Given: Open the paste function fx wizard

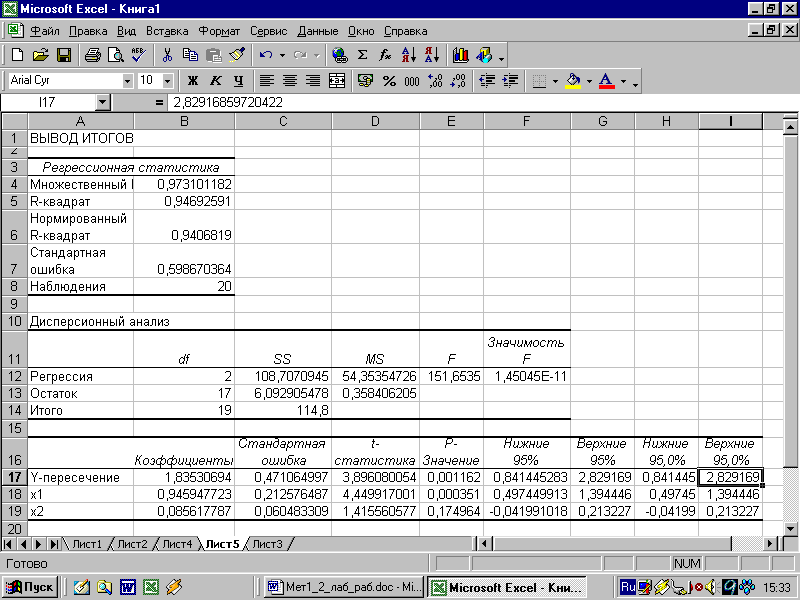Looking at the screenshot, I should (385, 55).
